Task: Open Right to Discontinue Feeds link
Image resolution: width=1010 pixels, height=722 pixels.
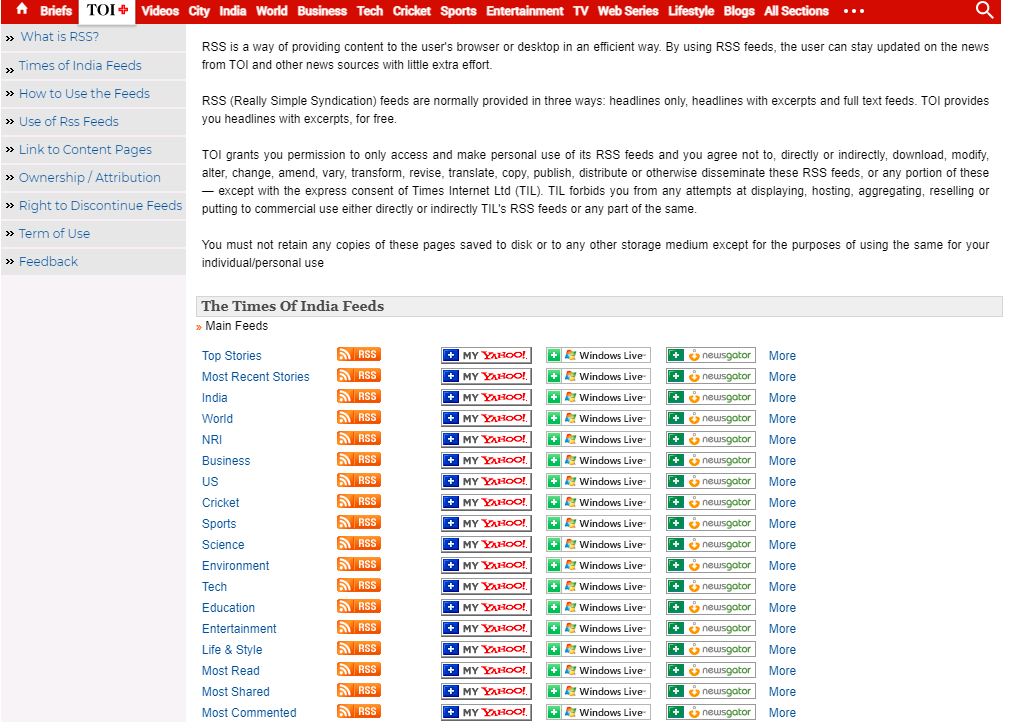Action: [x=100, y=205]
